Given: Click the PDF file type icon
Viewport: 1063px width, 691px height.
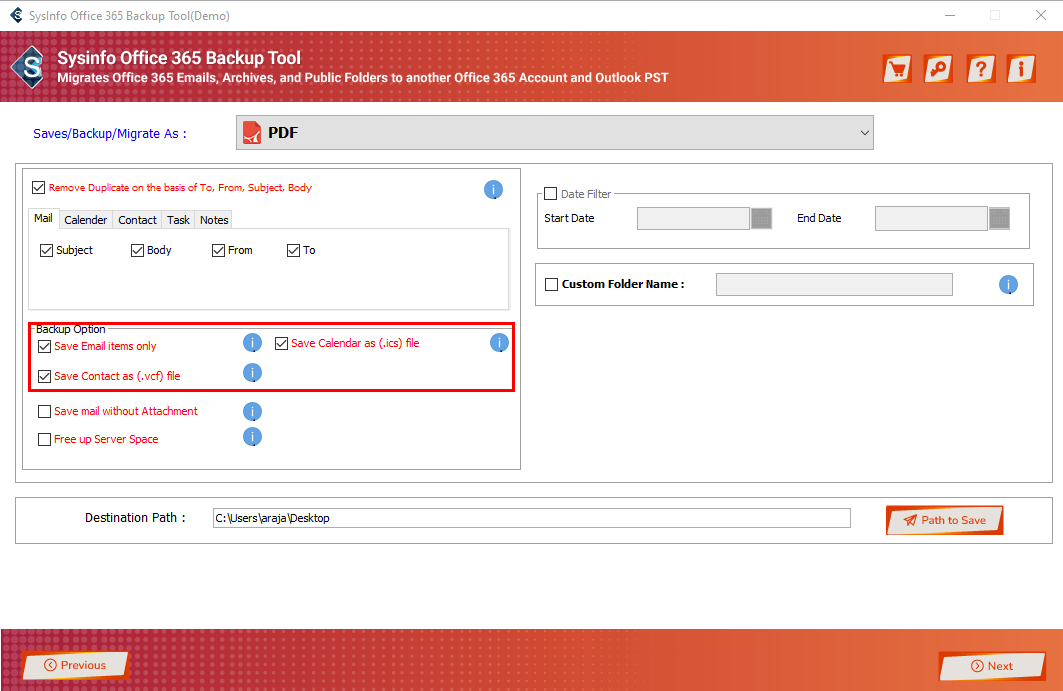Looking at the screenshot, I should click(x=252, y=133).
